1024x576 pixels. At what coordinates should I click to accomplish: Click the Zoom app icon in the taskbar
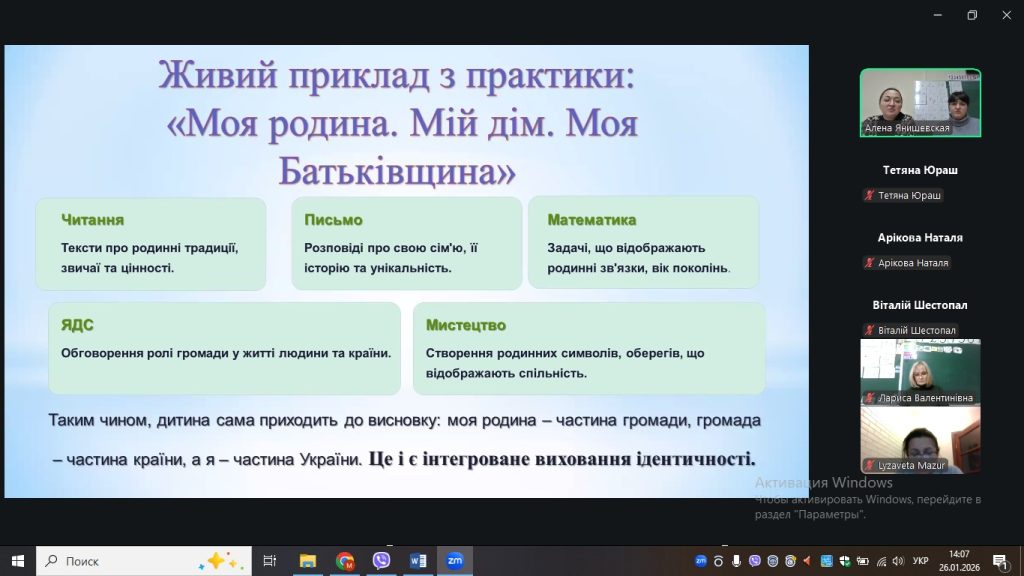point(454,561)
